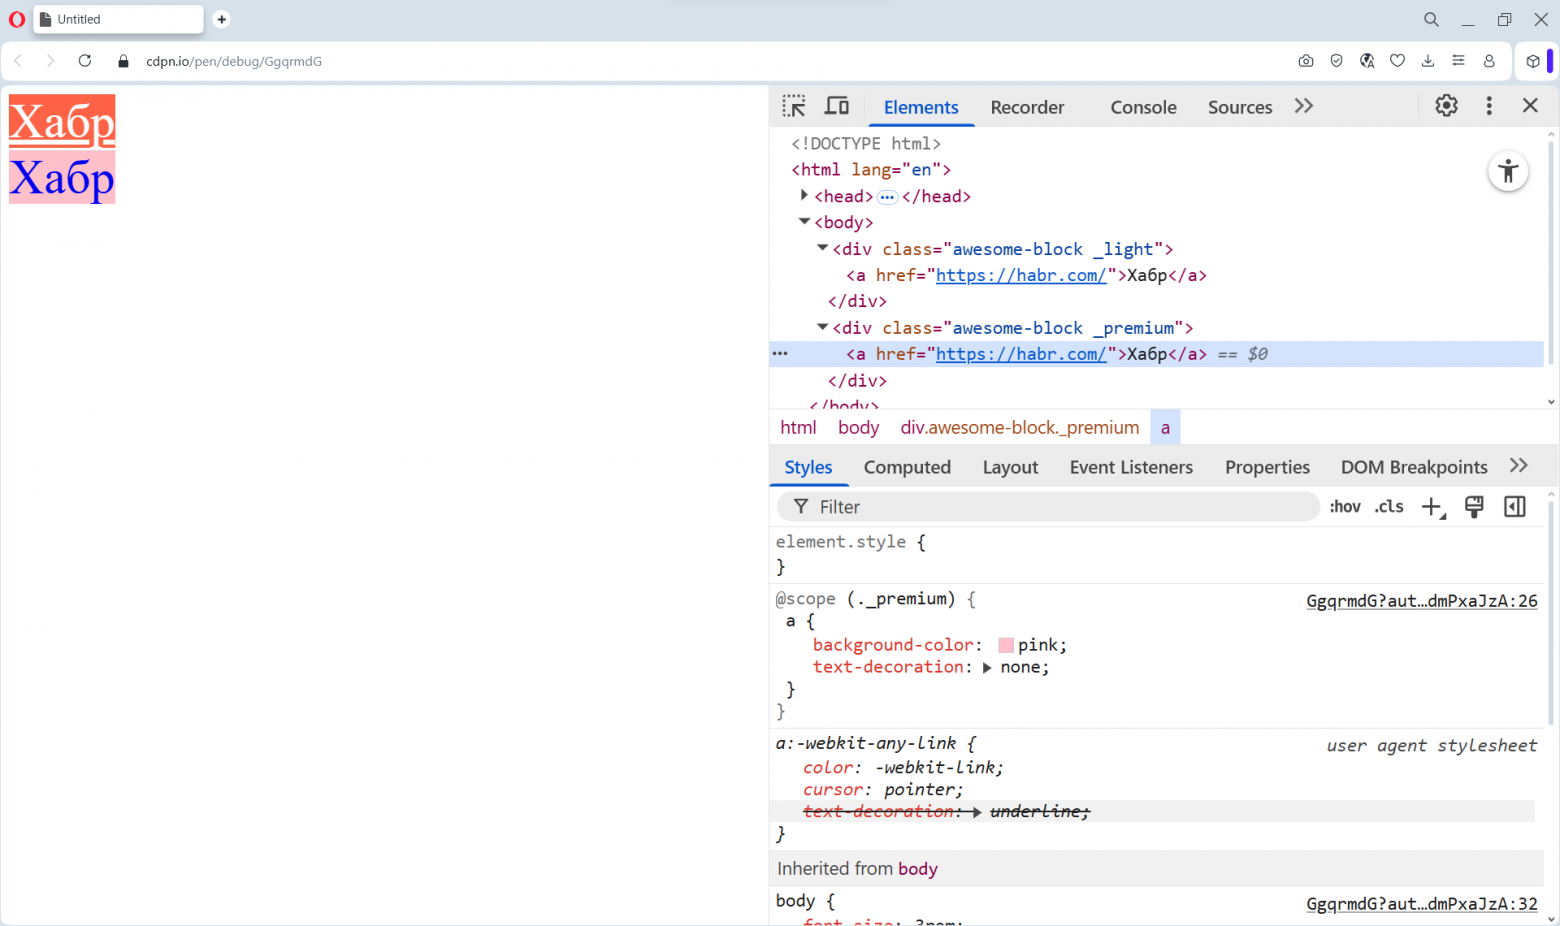Jump to body in Inherited from
Viewport: 1560px width, 926px height.
(918, 869)
